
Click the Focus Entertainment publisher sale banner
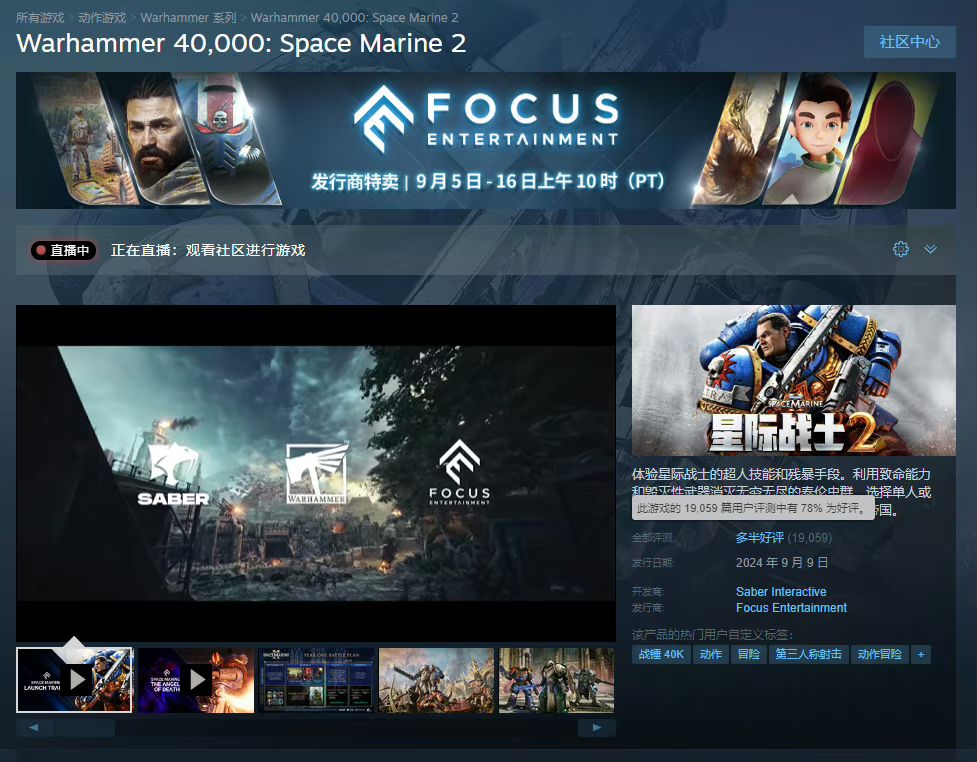point(485,140)
